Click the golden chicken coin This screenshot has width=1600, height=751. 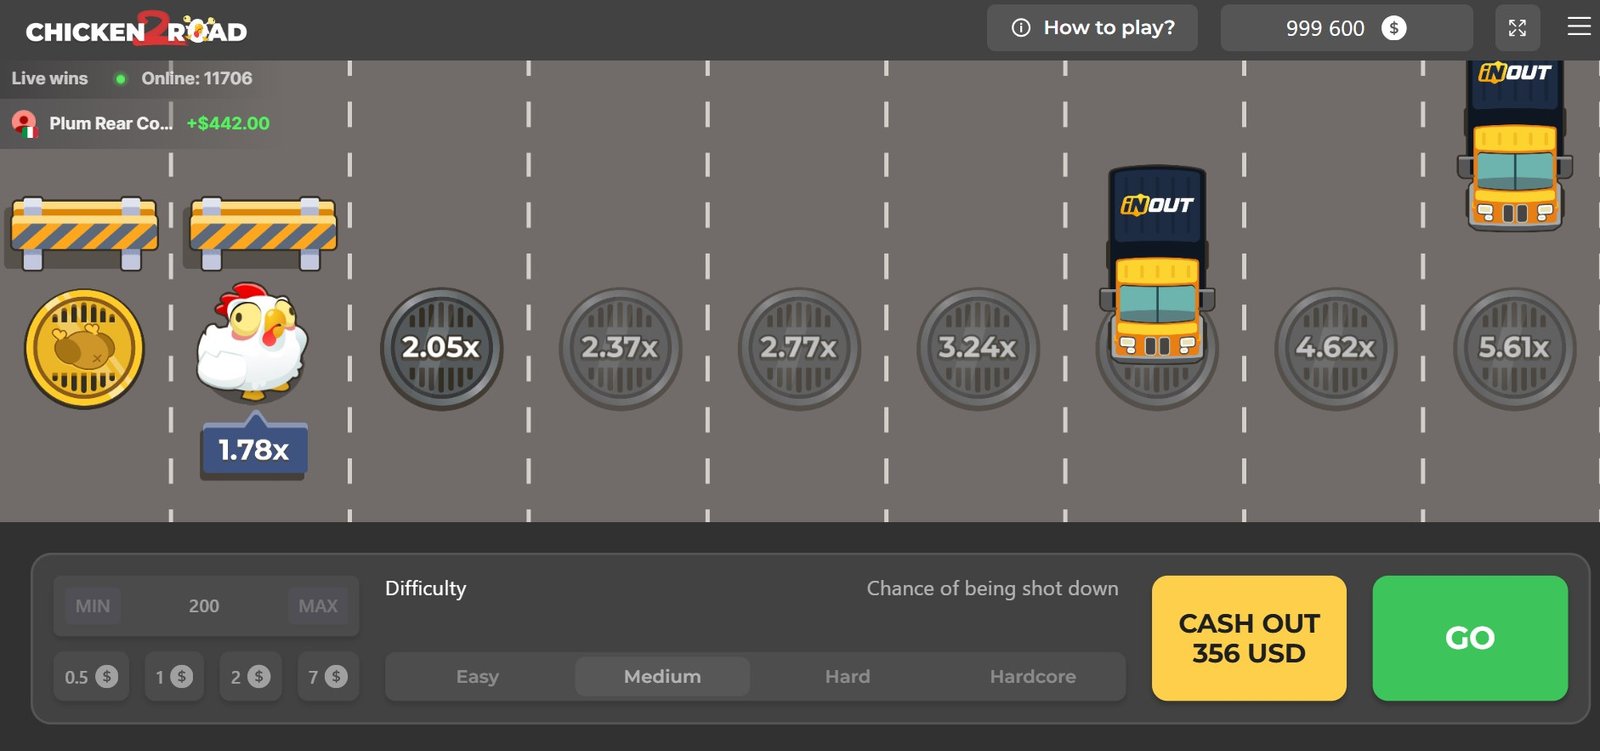point(84,348)
